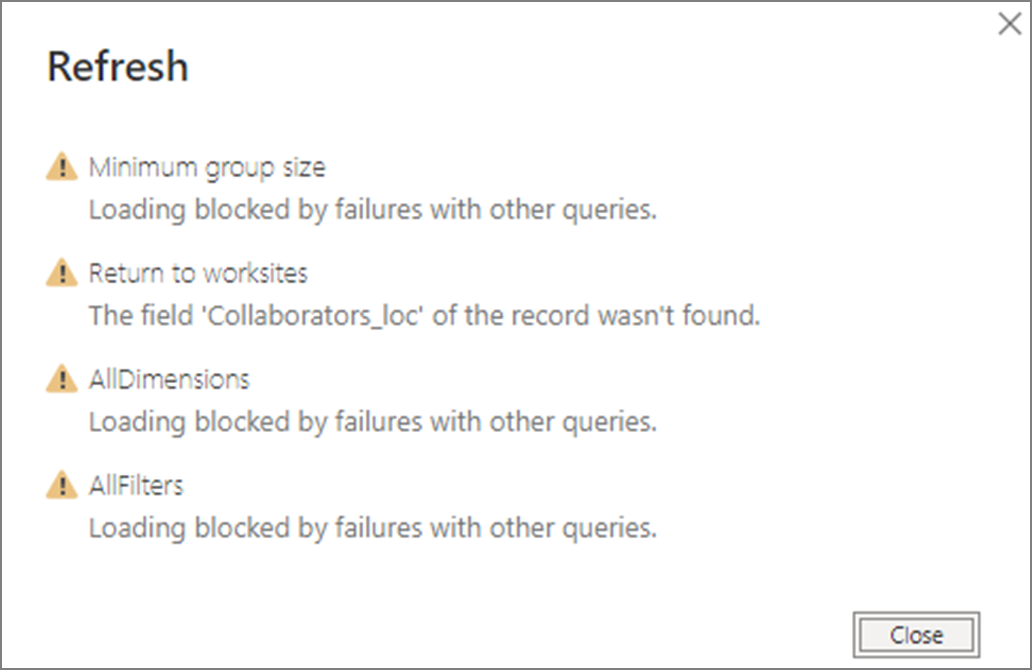Select the Return to worksites query entry

tap(198, 272)
